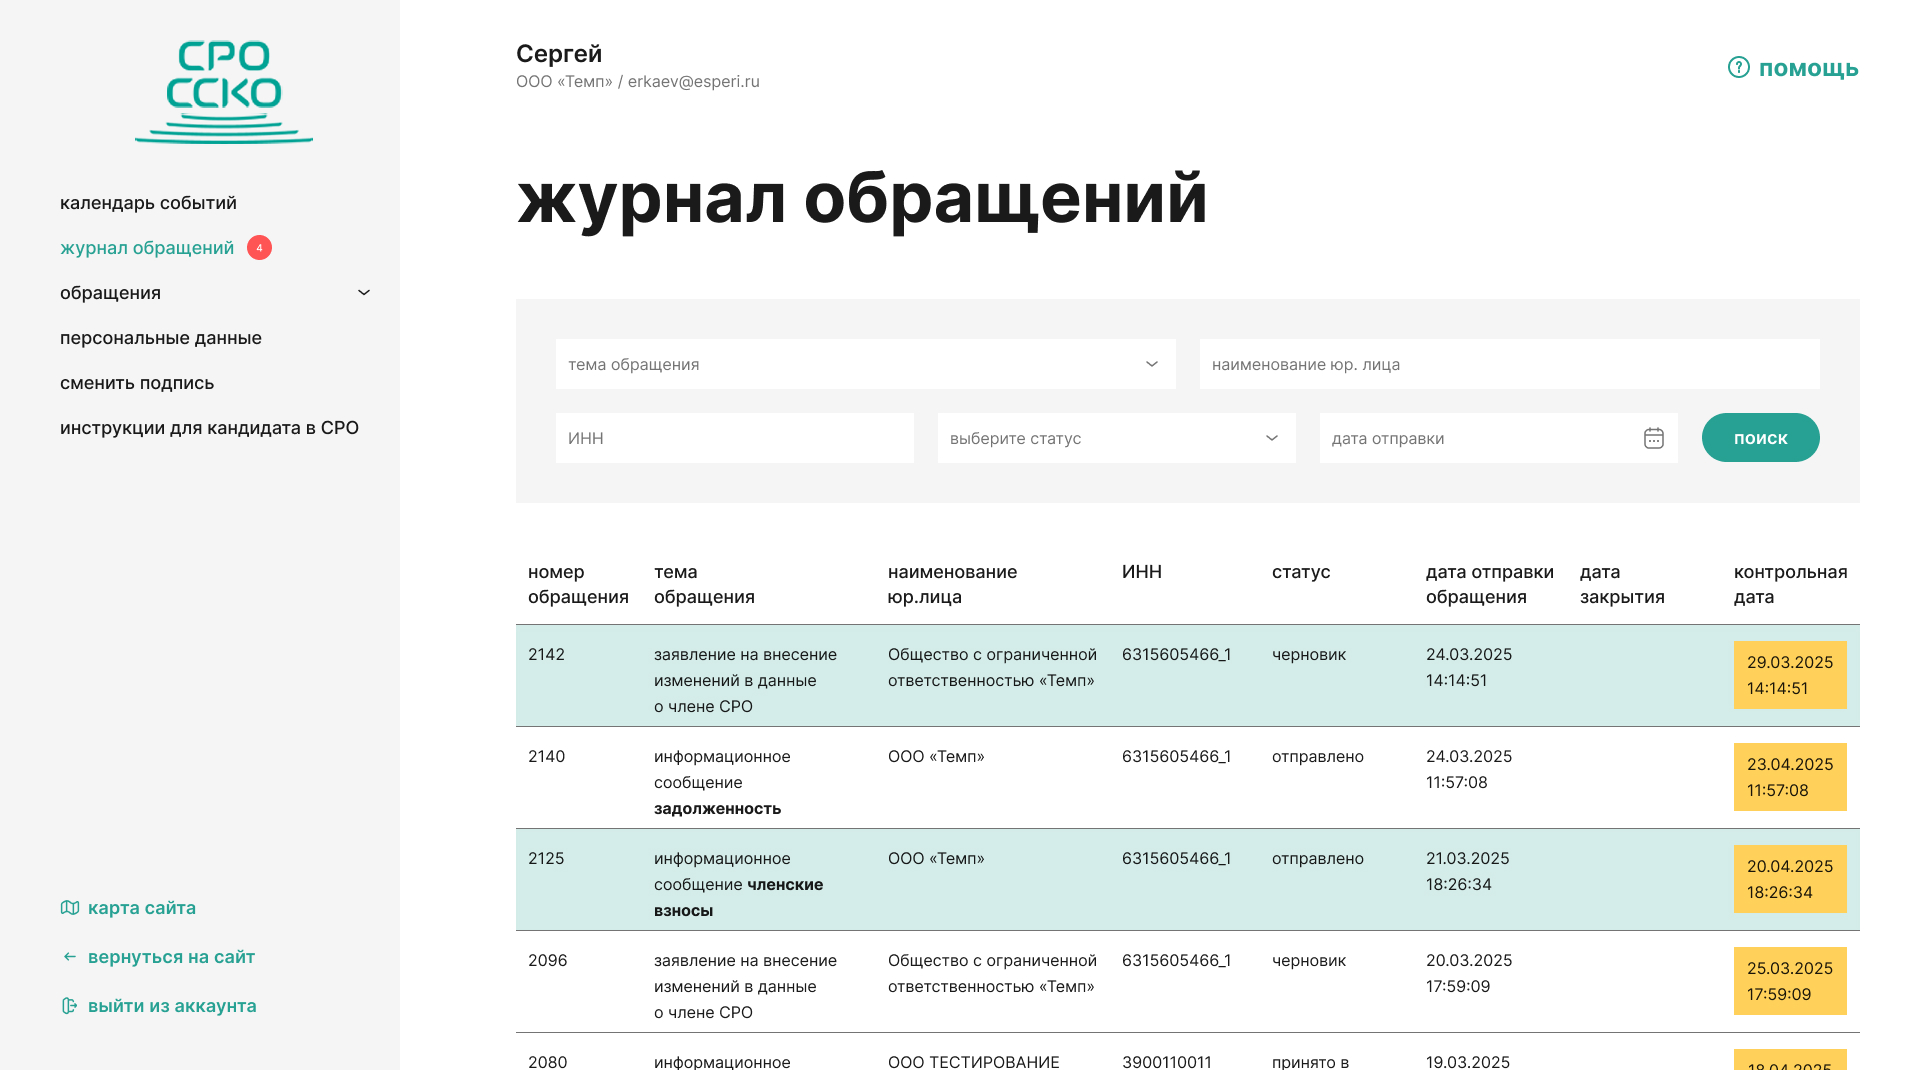The height and width of the screenshot is (1070, 1920).
Task: Expand the обращения menu chevron
Action: tap(364, 293)
